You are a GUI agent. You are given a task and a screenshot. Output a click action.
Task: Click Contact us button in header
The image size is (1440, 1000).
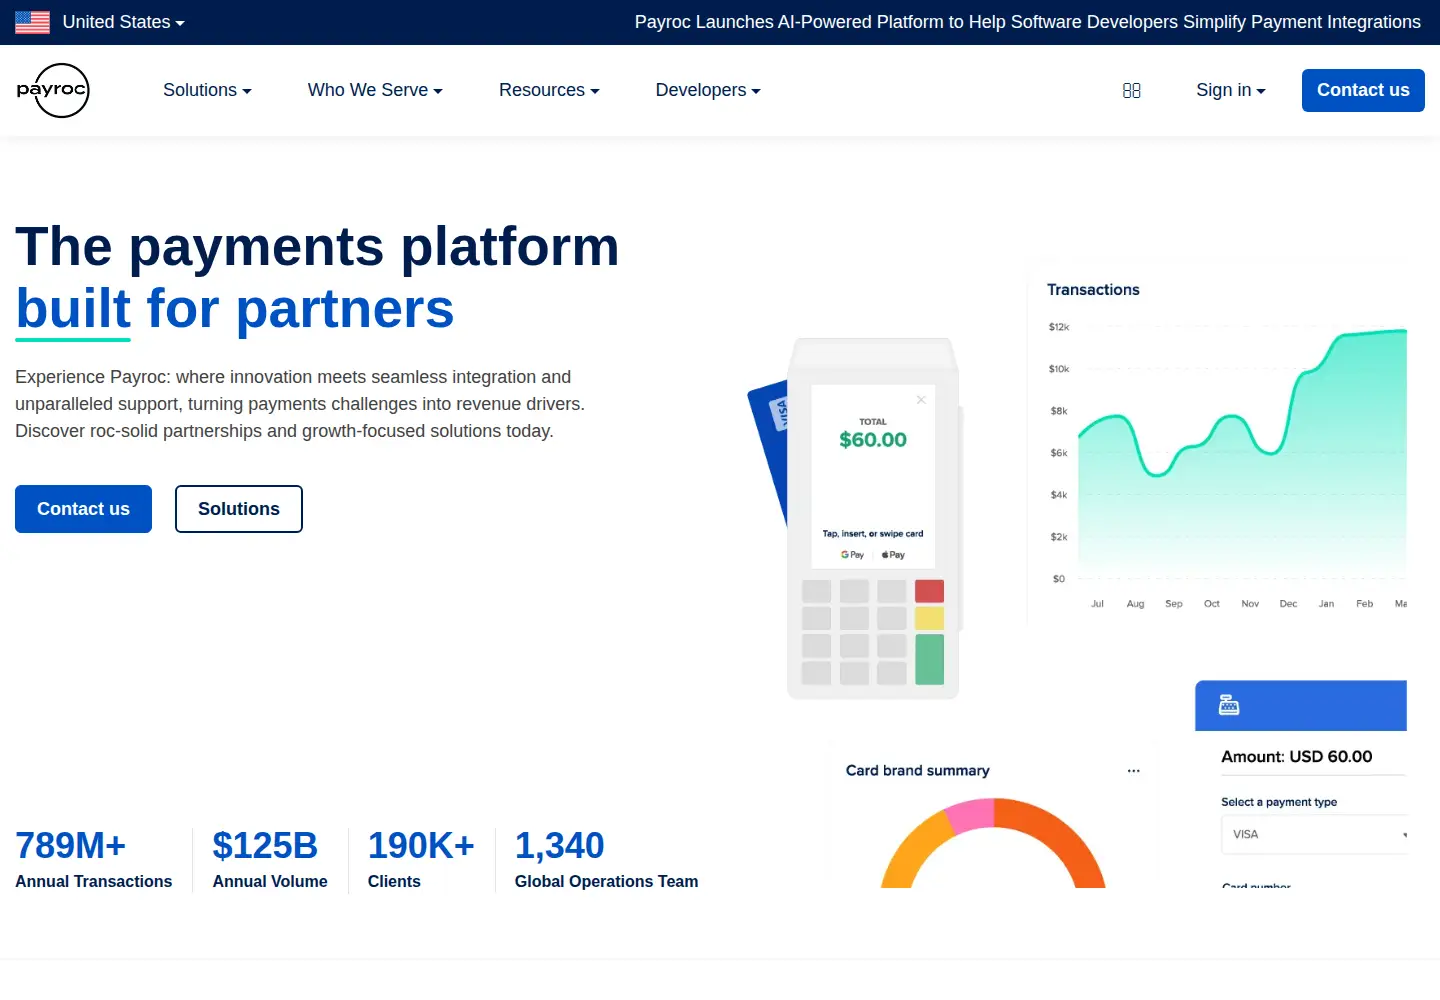(x=1363, y=90)
